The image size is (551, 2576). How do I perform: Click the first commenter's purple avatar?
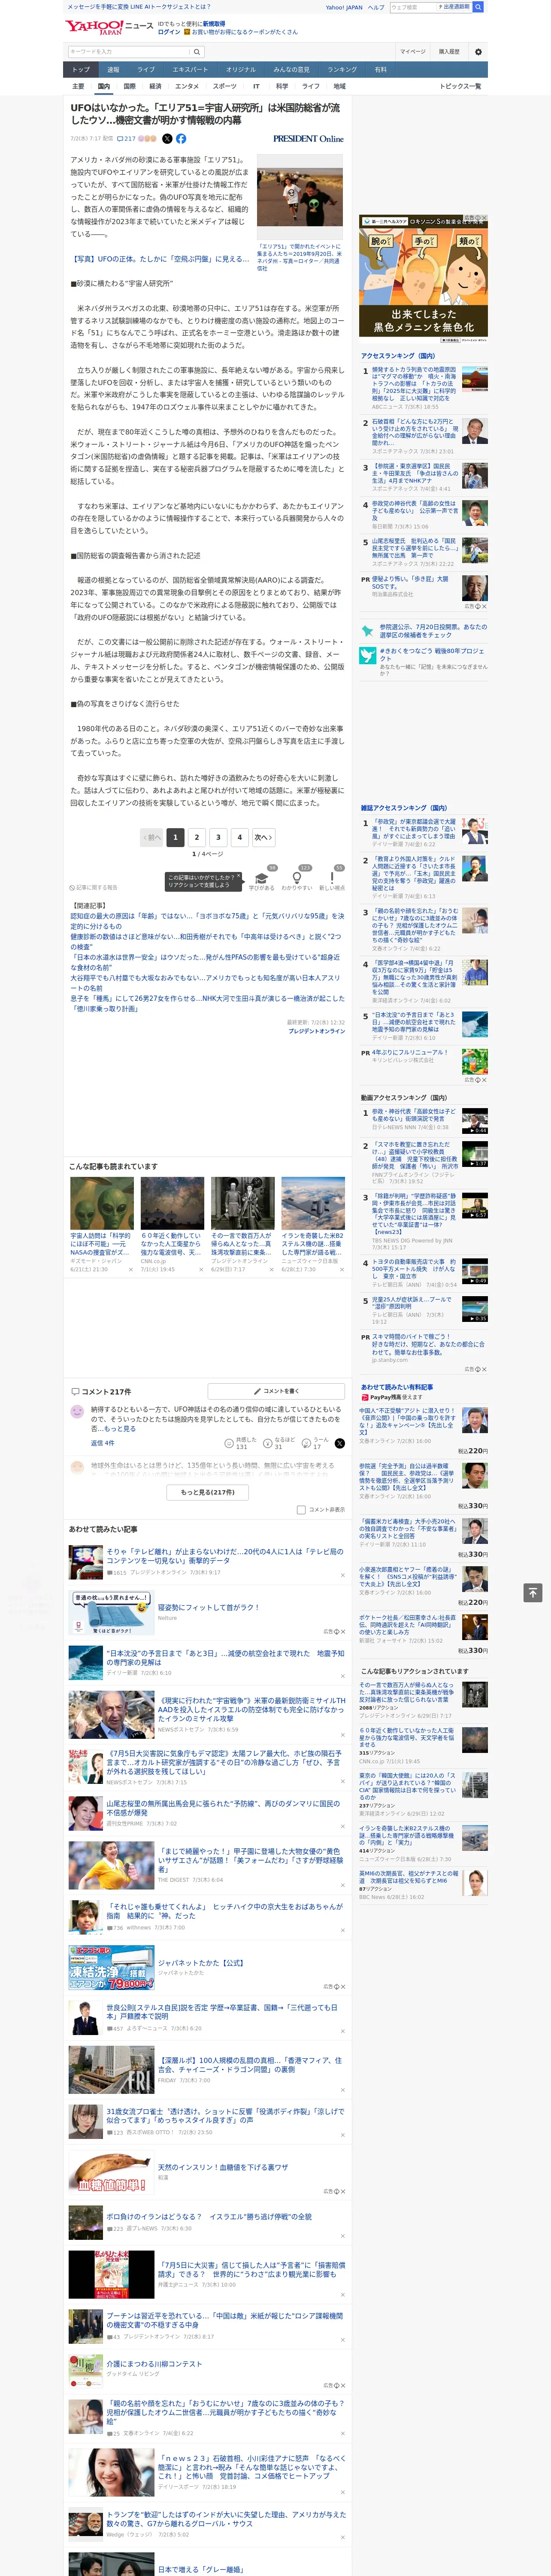point(77,1411)
